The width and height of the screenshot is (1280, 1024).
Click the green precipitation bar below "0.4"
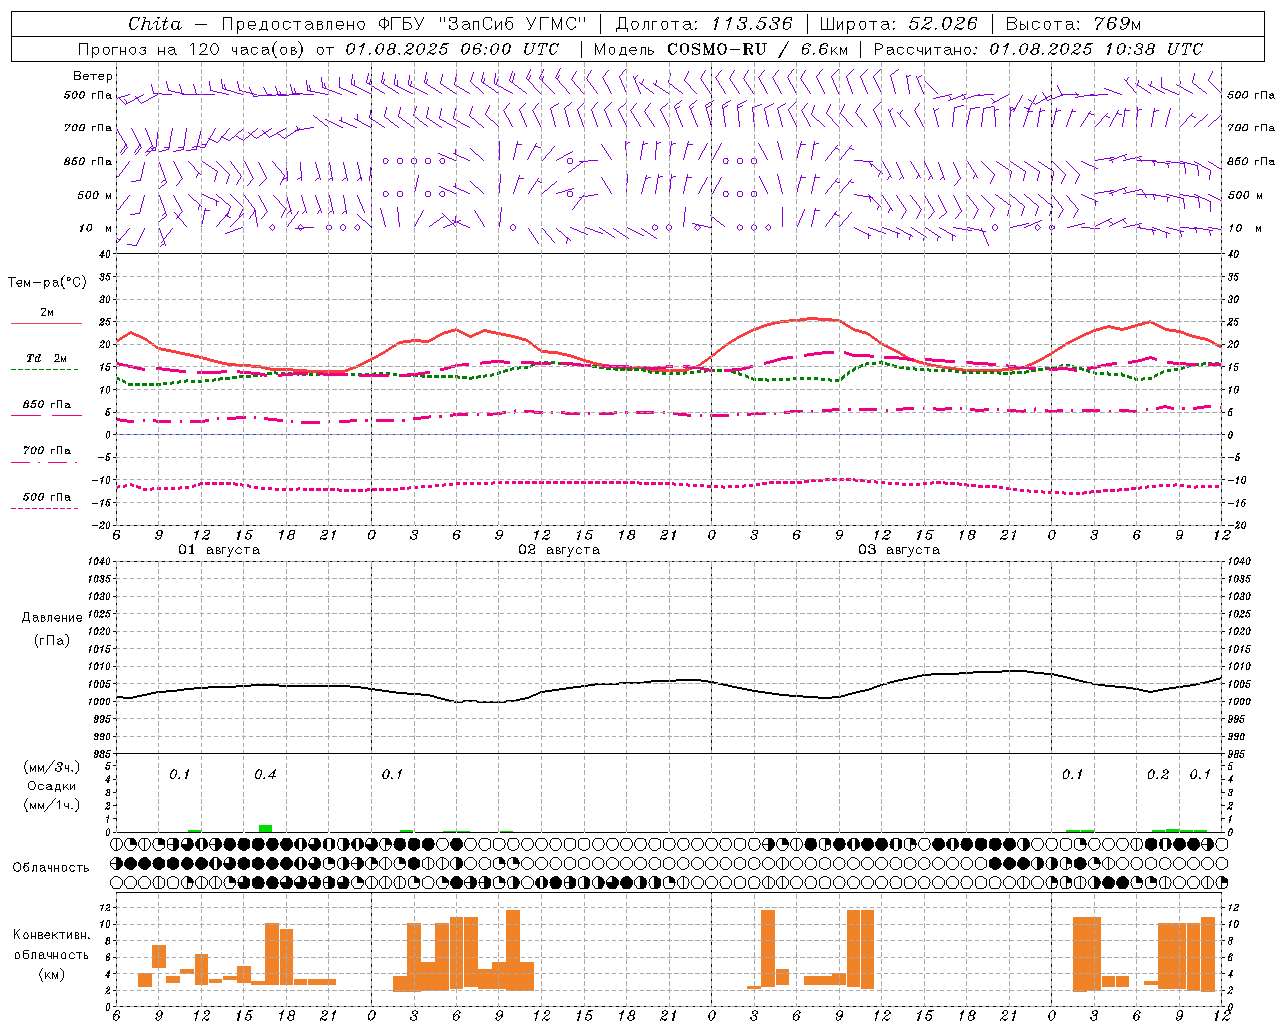click(x=265, y=828)
